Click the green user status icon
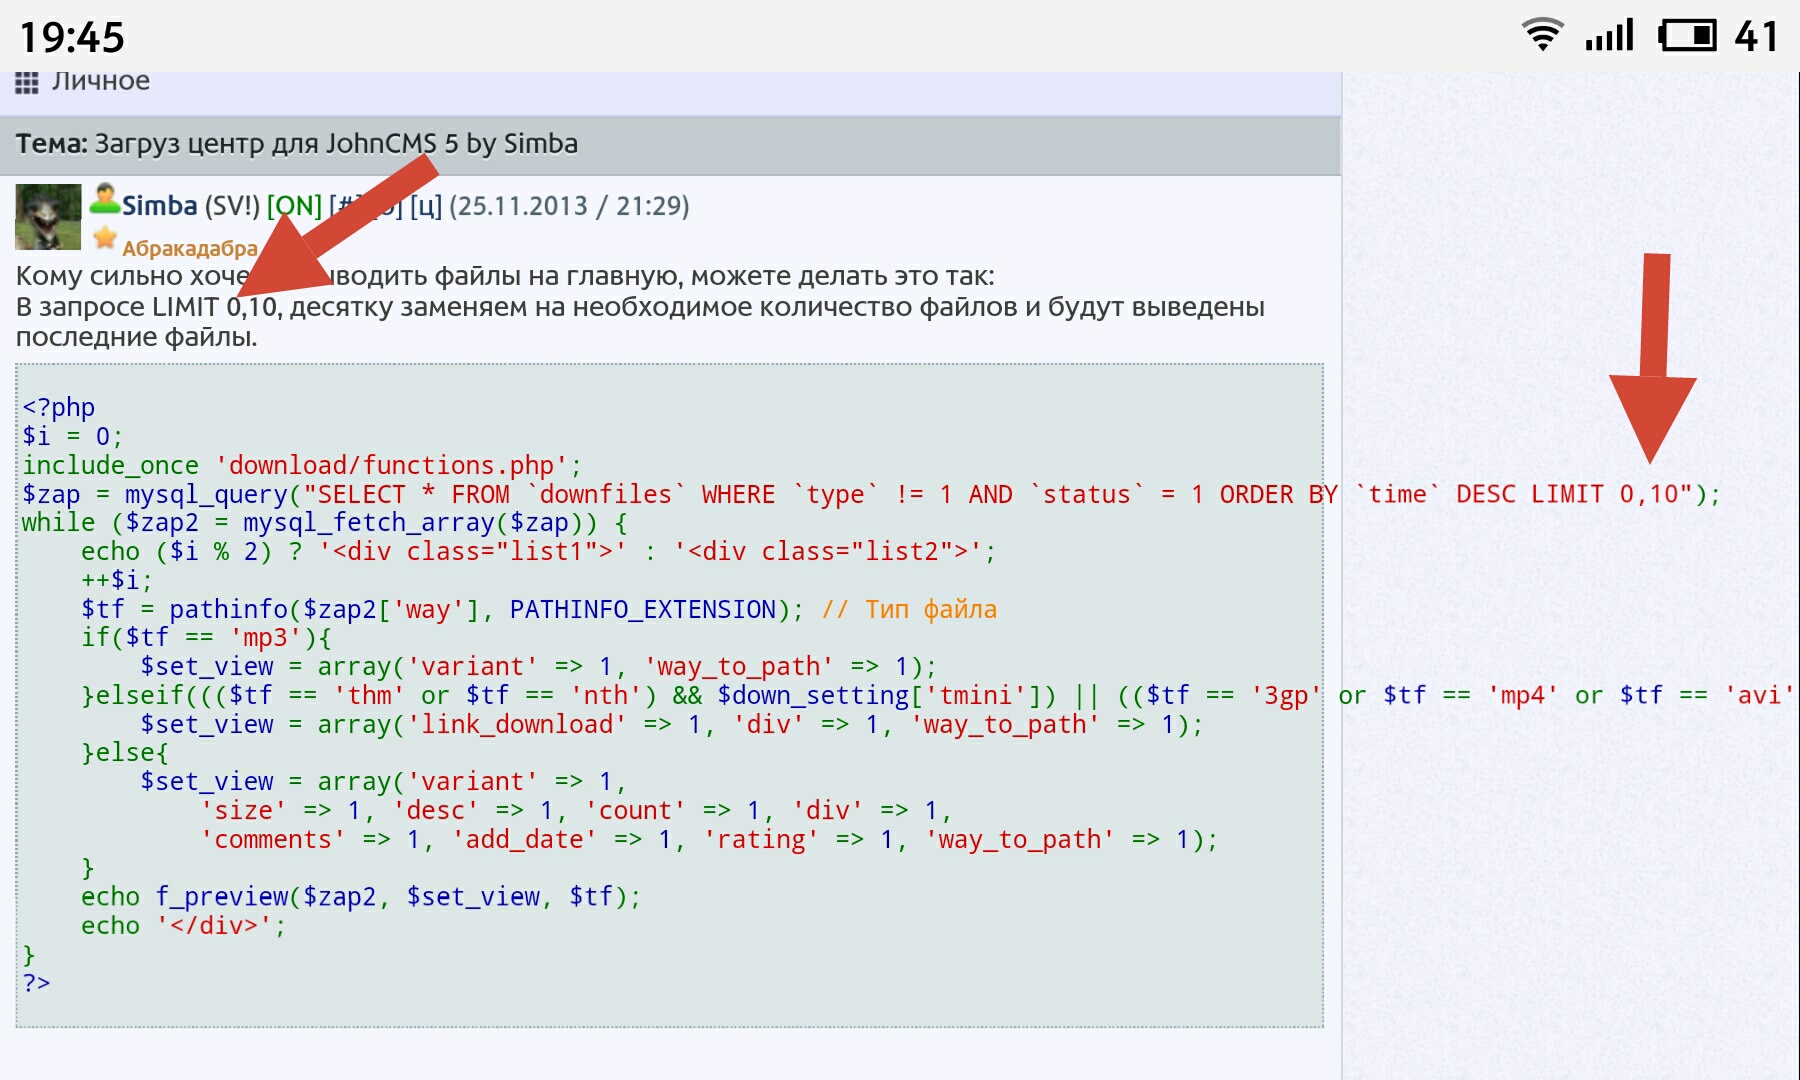Viewport: 1800px width, 1080px height. coord(104,199)
